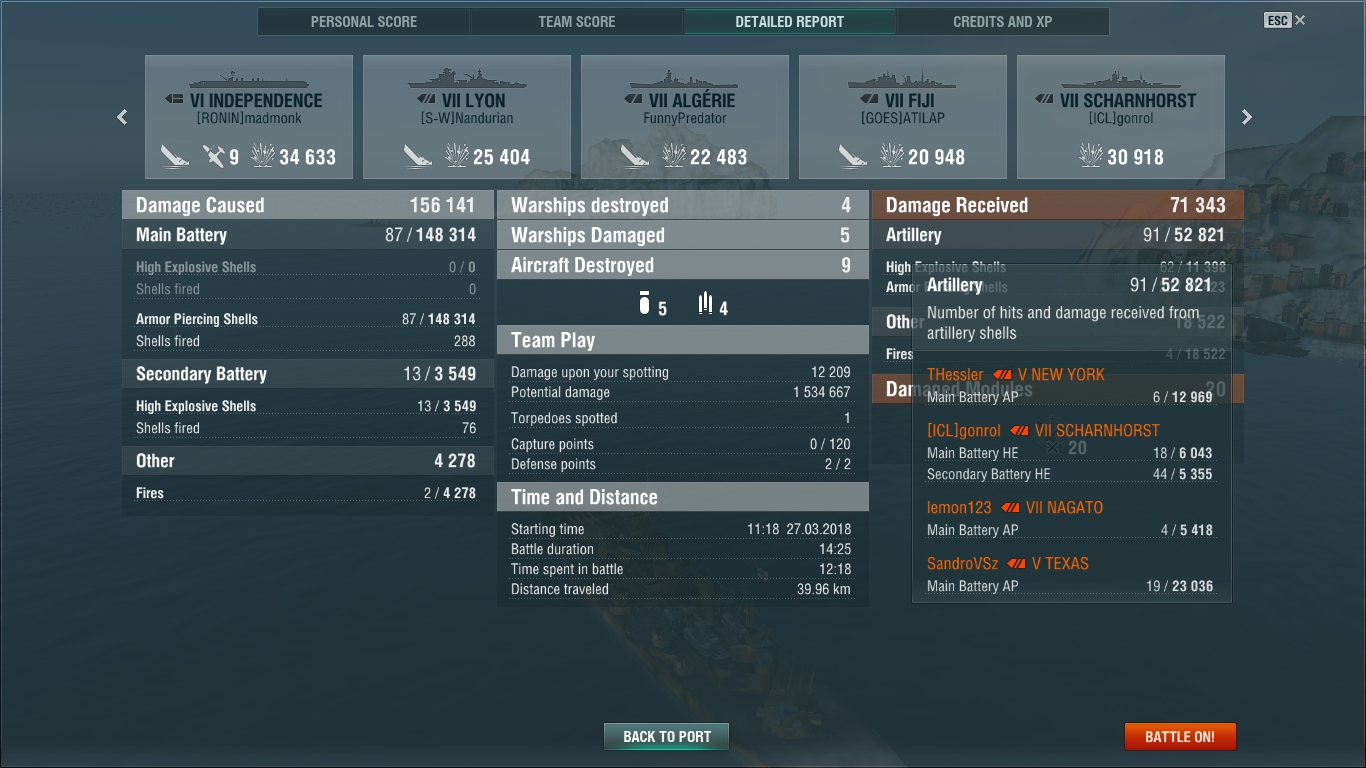Screen dimensions: 1366x768
Task: Select the VI Independence ship card
Action: [x=249, y=117]
